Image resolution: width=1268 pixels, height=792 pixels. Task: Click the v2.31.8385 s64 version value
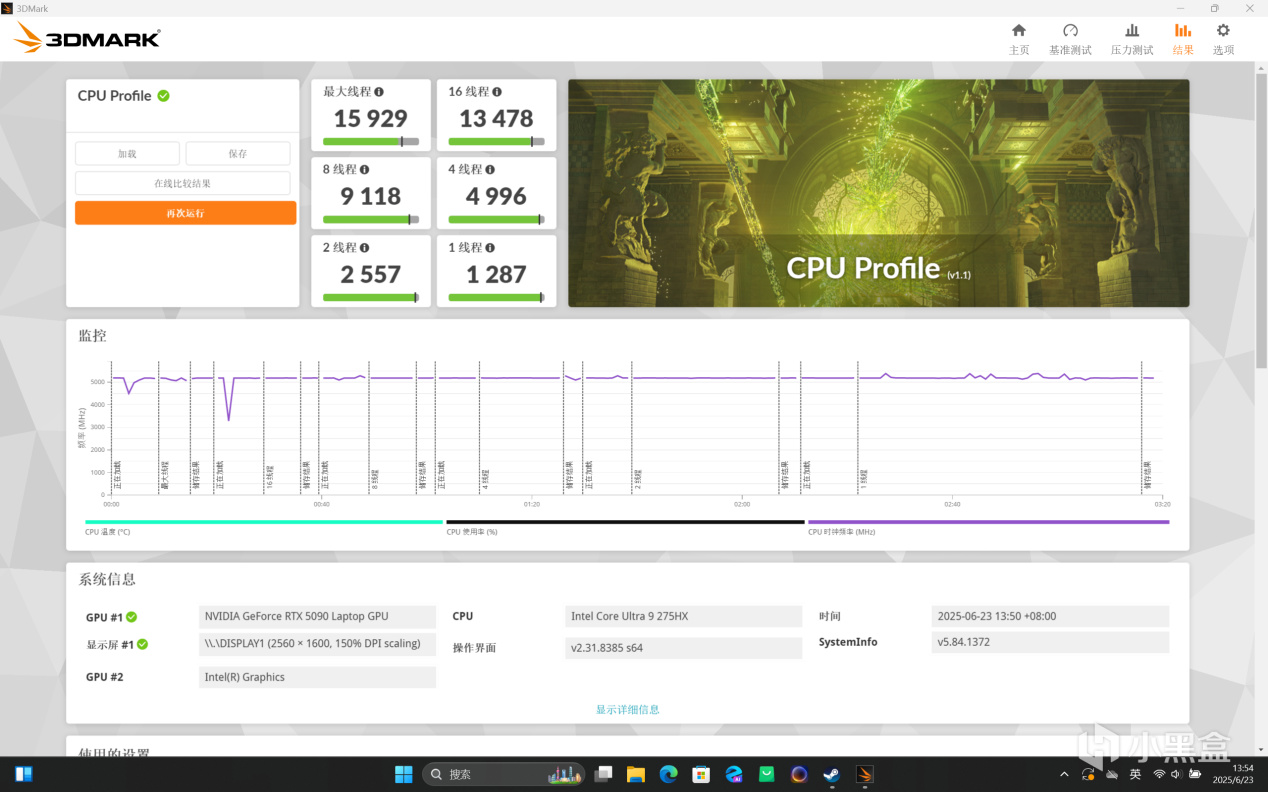684,648
